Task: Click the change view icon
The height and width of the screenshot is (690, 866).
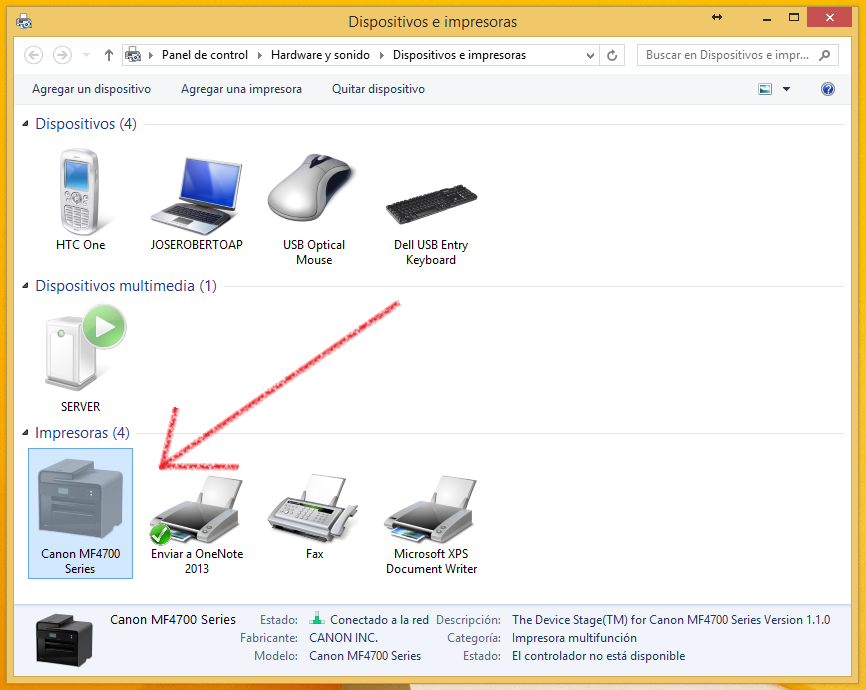Action: click(765, 89)
